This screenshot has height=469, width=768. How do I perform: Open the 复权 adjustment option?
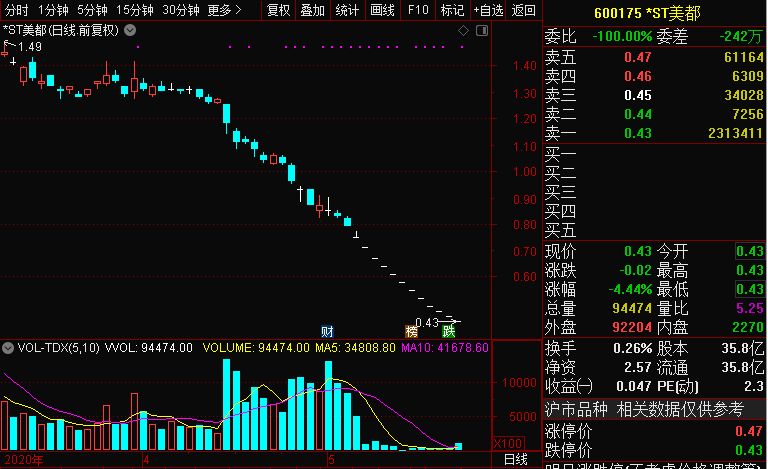tap(278, 10)
